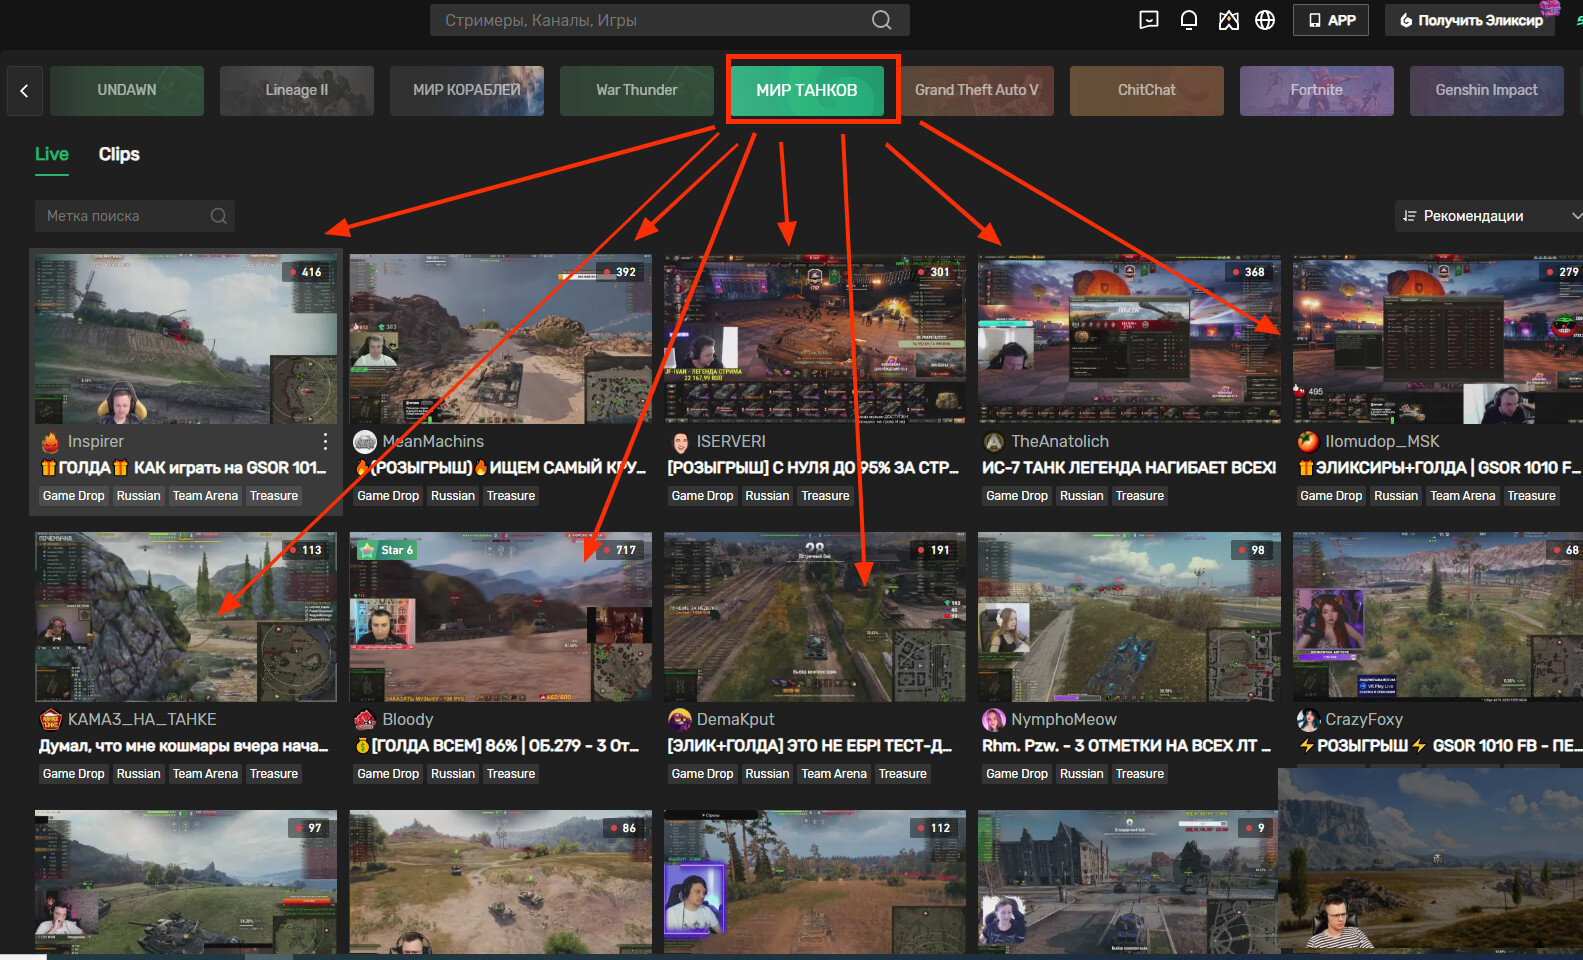Select the Grand Theft Auto V category

[977, 90]
